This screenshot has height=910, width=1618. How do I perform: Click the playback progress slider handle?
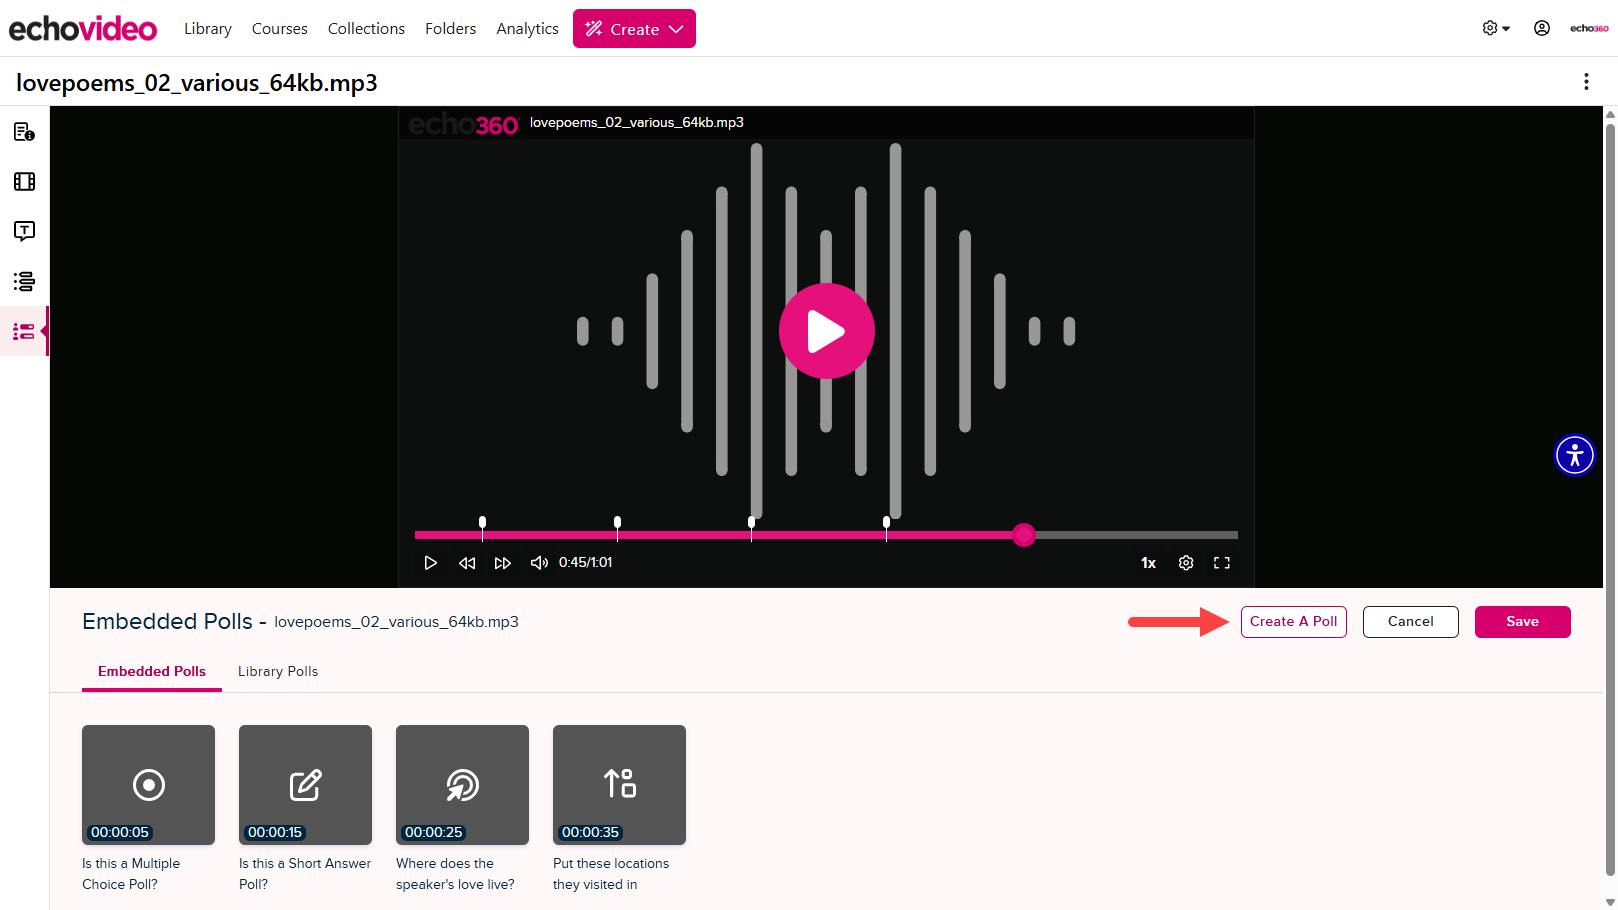(x=1023, y=535)
